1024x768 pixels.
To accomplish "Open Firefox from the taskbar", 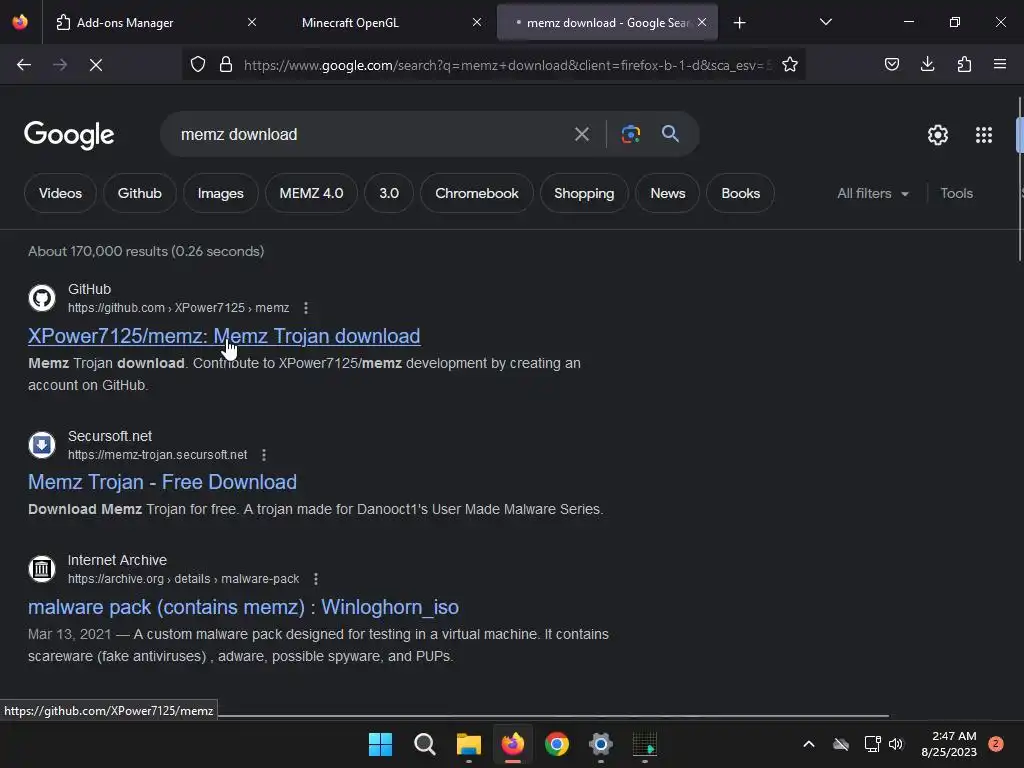I will click(x=513, y=744).
